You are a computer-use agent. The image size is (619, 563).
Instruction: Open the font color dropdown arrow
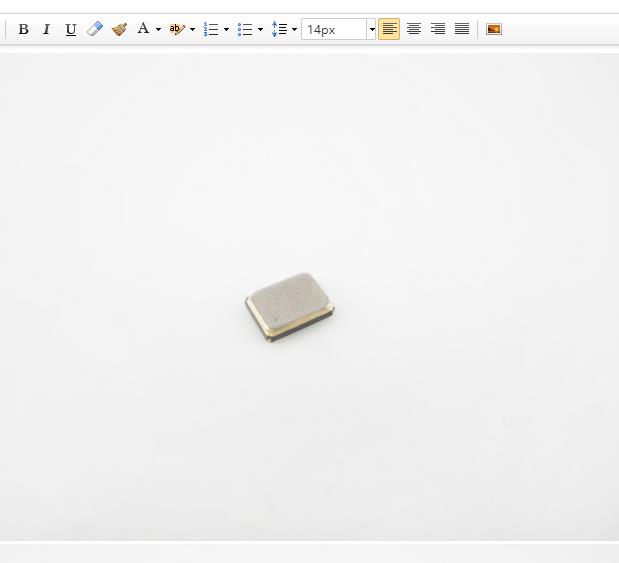click(158, 29)
